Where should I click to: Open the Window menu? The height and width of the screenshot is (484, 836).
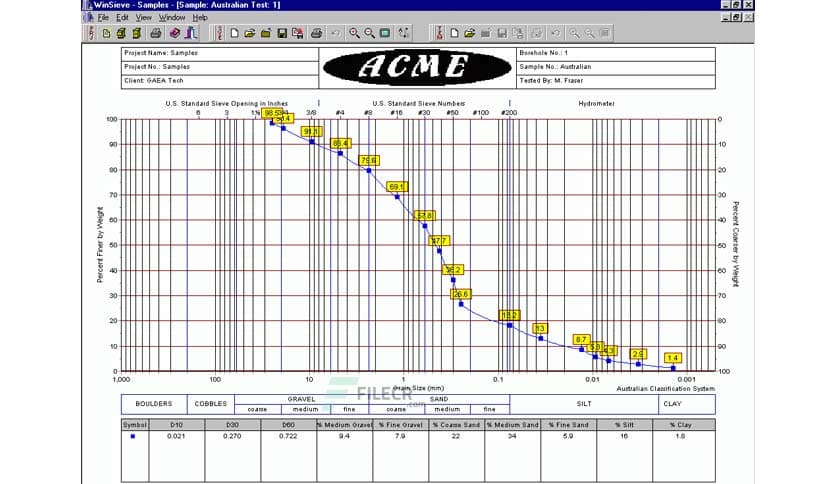pos(172,17)
